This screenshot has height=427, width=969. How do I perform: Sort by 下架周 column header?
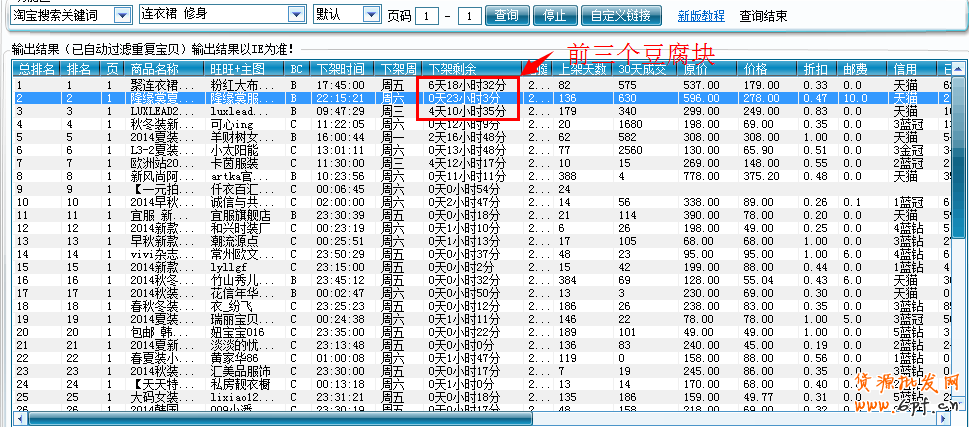pos(399,69)
